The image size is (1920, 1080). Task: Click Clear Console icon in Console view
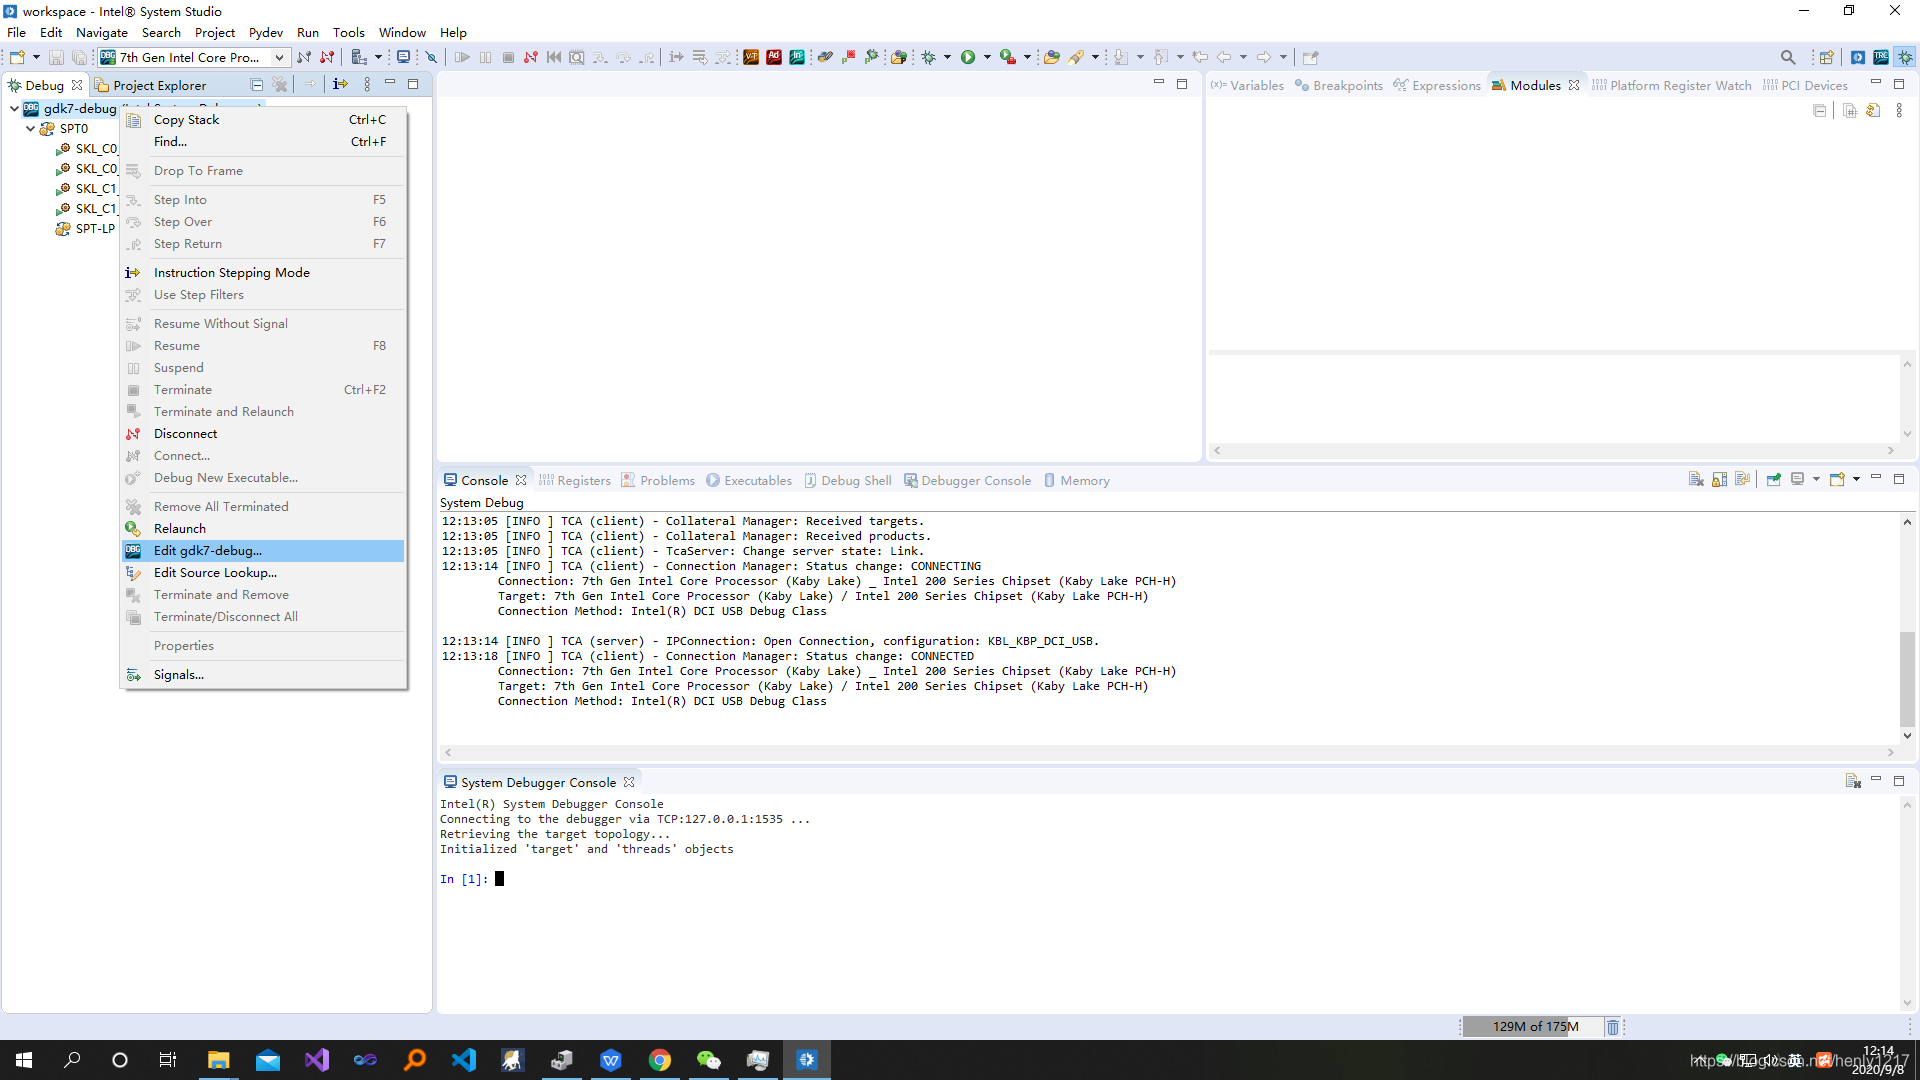(1696, 480)
